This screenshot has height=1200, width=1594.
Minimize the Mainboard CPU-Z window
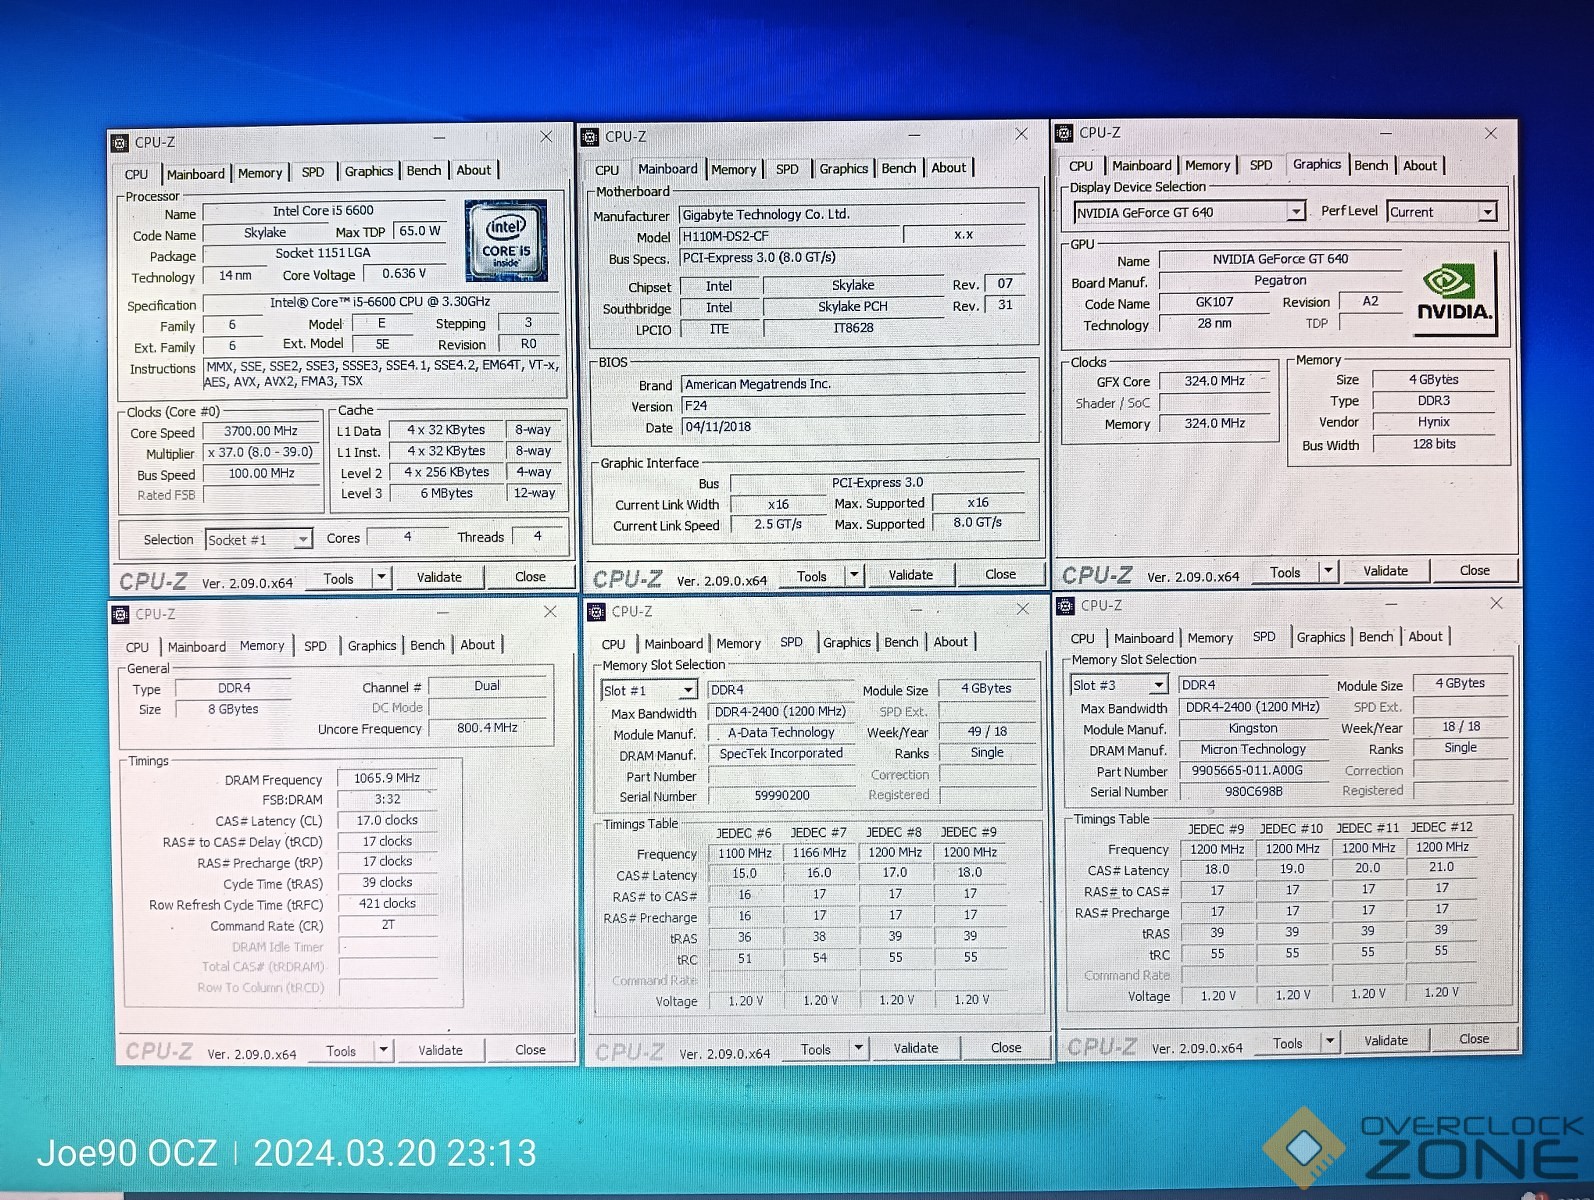tap(914, 135)
